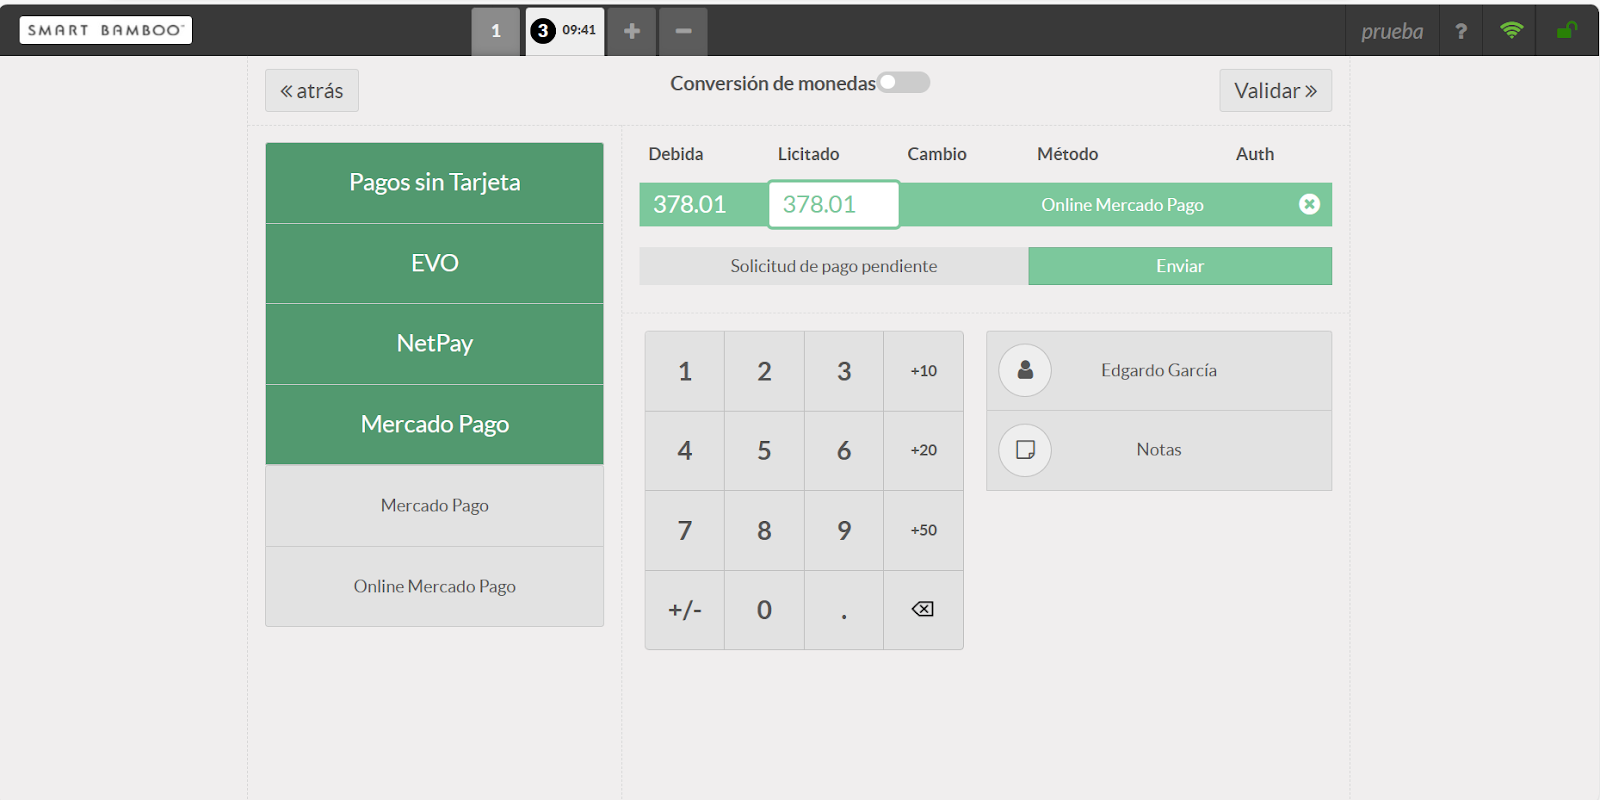Image resolution: width=1600 pixels, height=800 pixels.
Task: Click the Auth column header
Action: tap(1255, 154)
